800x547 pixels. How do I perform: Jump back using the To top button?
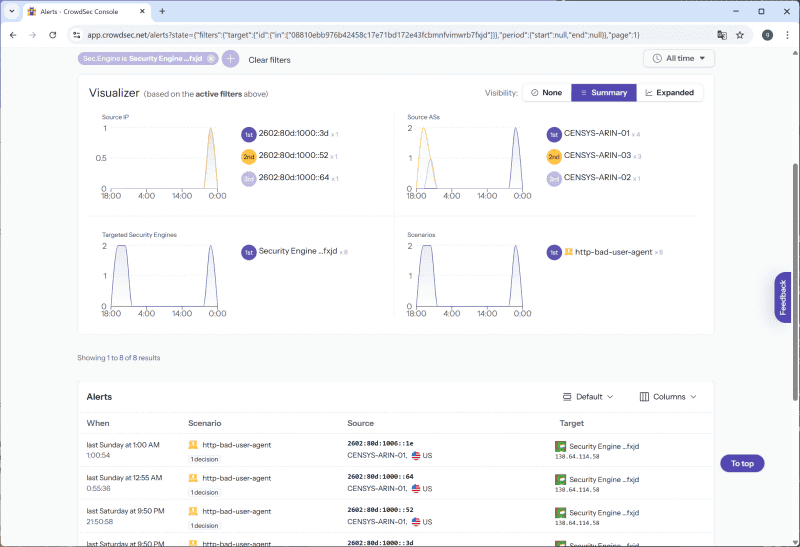742,463
